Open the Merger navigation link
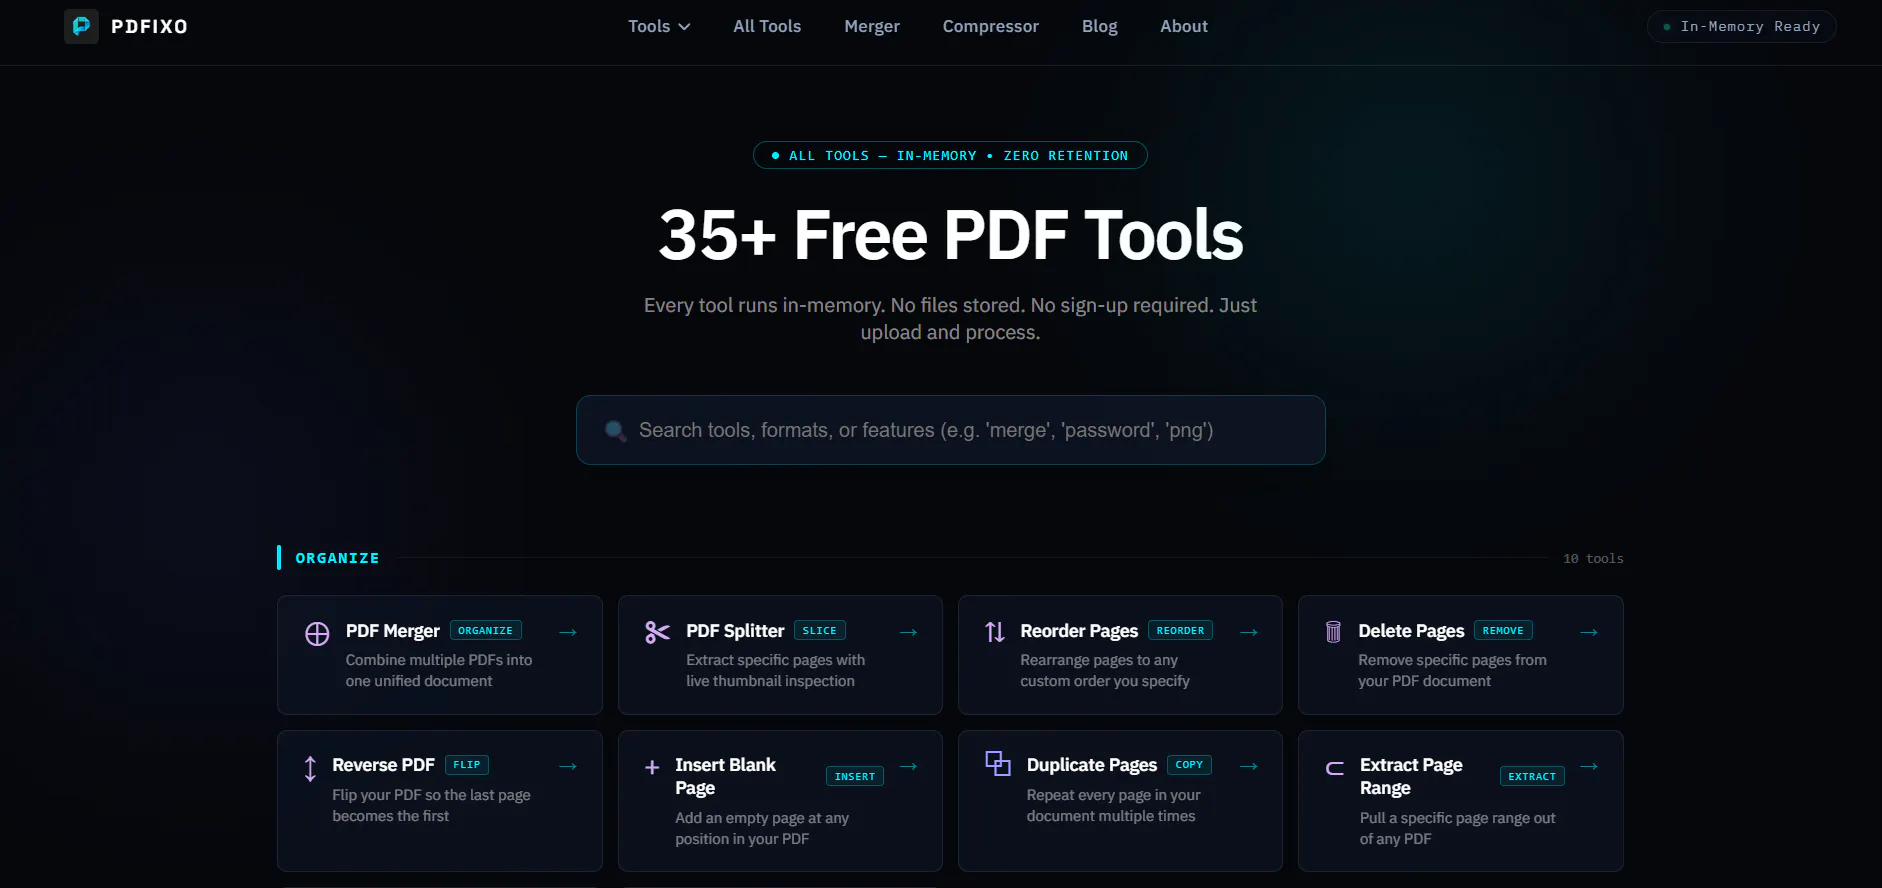 872,26
